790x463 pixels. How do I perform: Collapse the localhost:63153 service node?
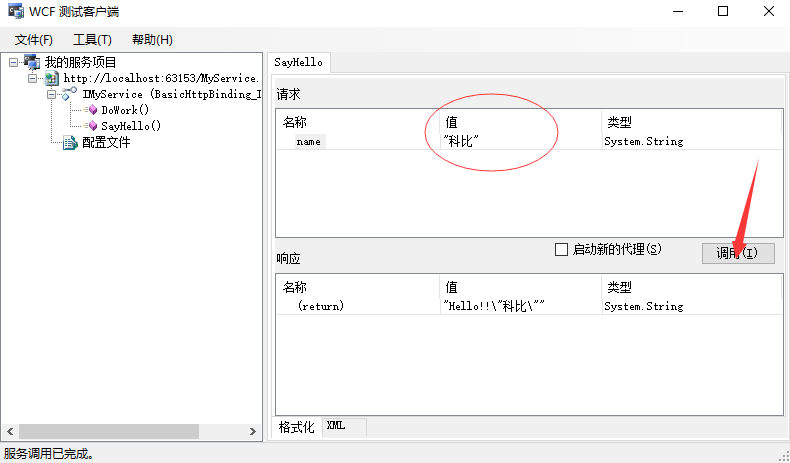tap(33, 78)
